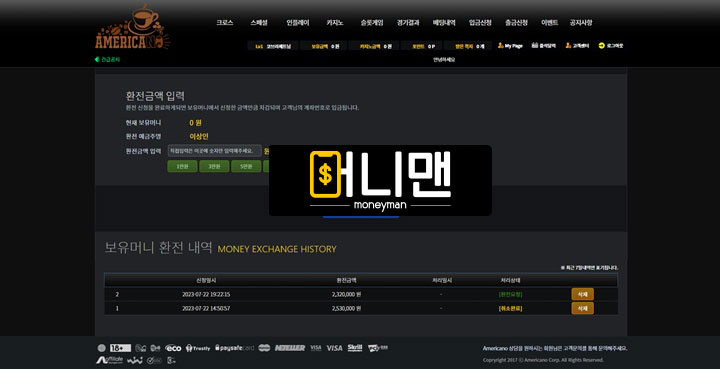Click the 처리상태 column header
This screenshot has width=720, height=369.
point(510,280)
